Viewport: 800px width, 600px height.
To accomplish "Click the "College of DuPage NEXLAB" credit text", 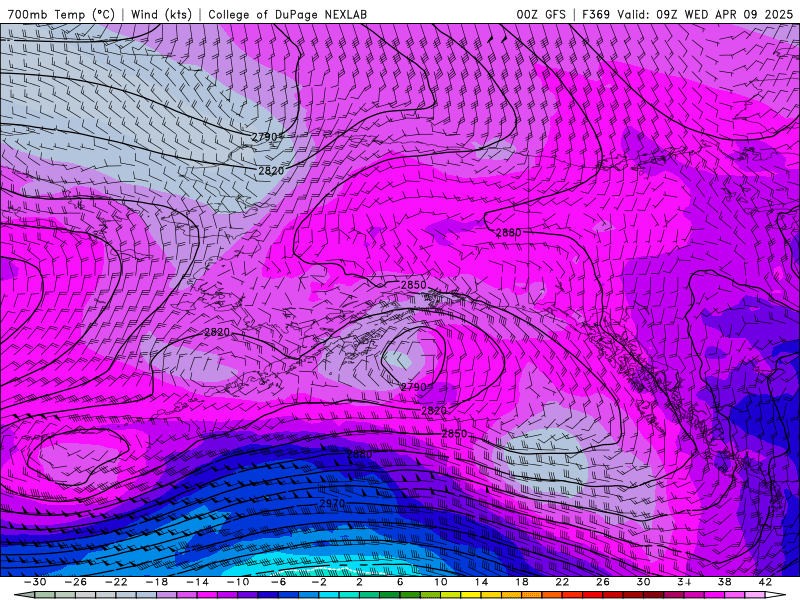I will point(287,14).
